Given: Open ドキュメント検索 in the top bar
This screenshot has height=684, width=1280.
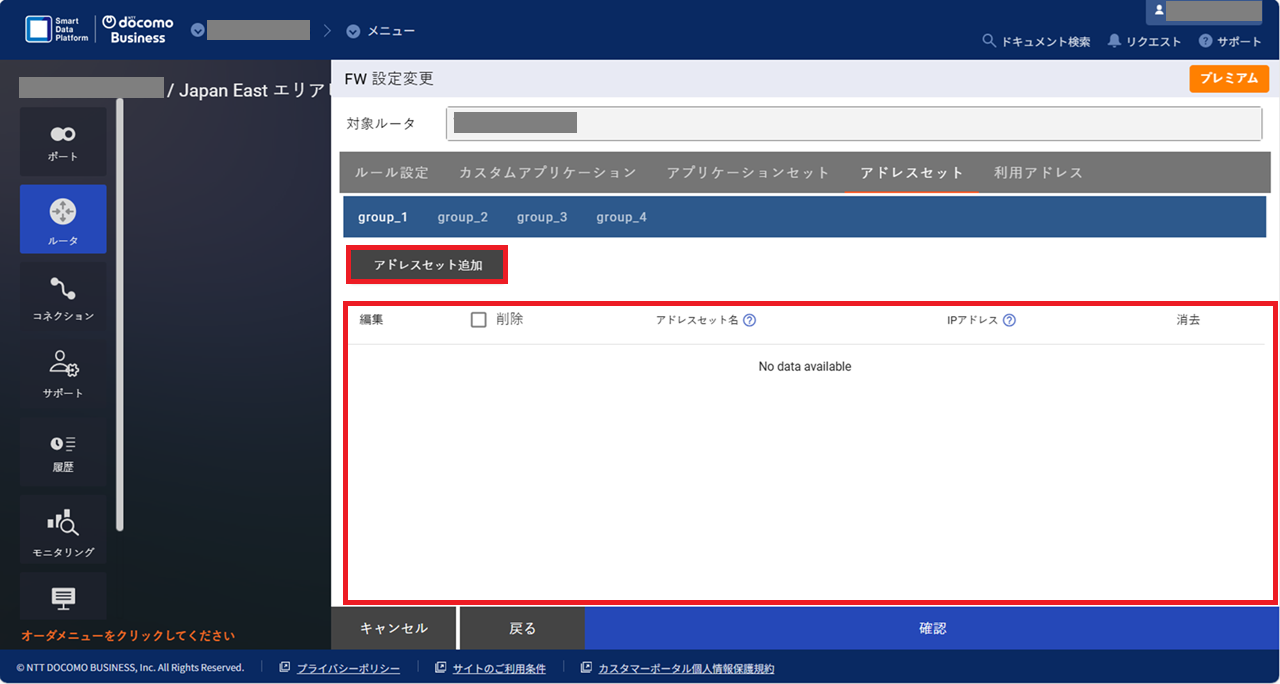Looking at the screenshot, I should (1036, 41).
